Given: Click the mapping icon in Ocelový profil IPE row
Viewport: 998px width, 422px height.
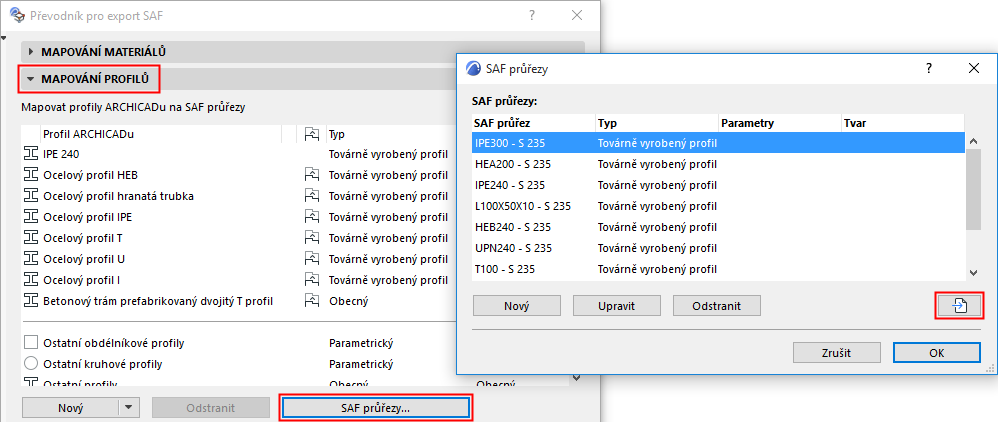Looking at the screenshot, I should pos(311,216).
